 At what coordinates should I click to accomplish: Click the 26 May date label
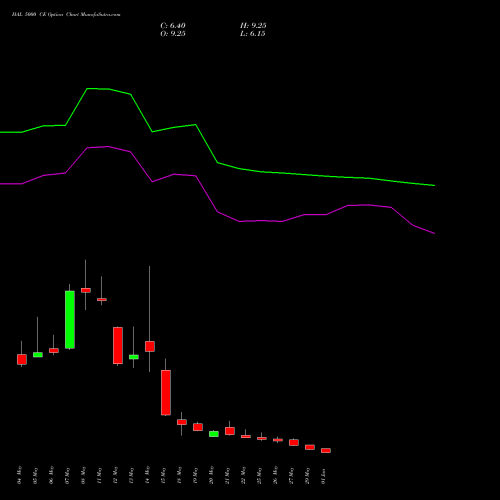pos(275,475)
